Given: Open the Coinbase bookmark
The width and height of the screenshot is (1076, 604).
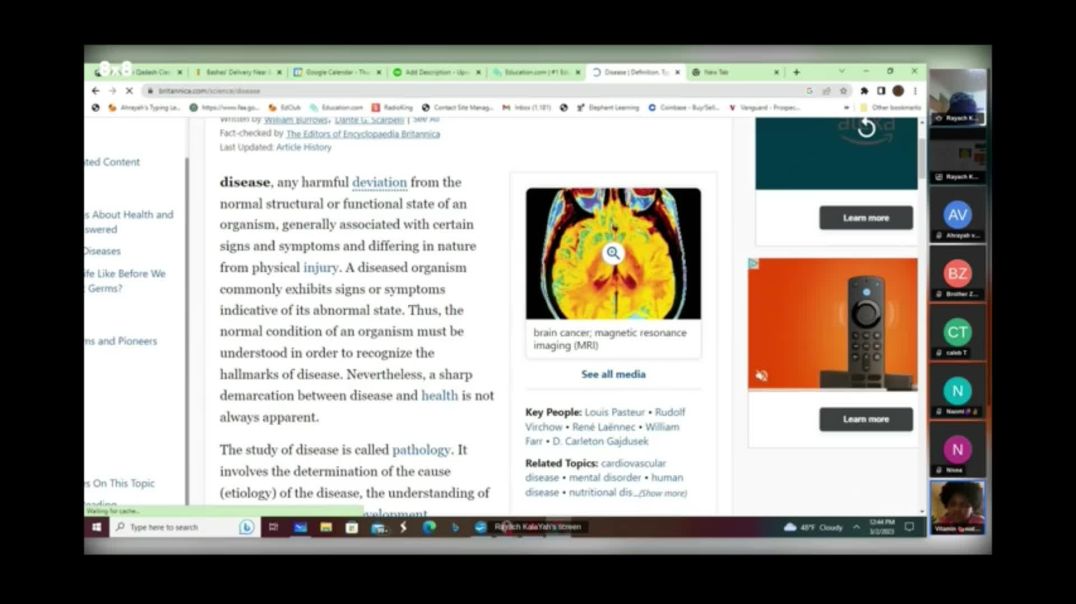Looking at the screenshot, I should click(682, 108).
